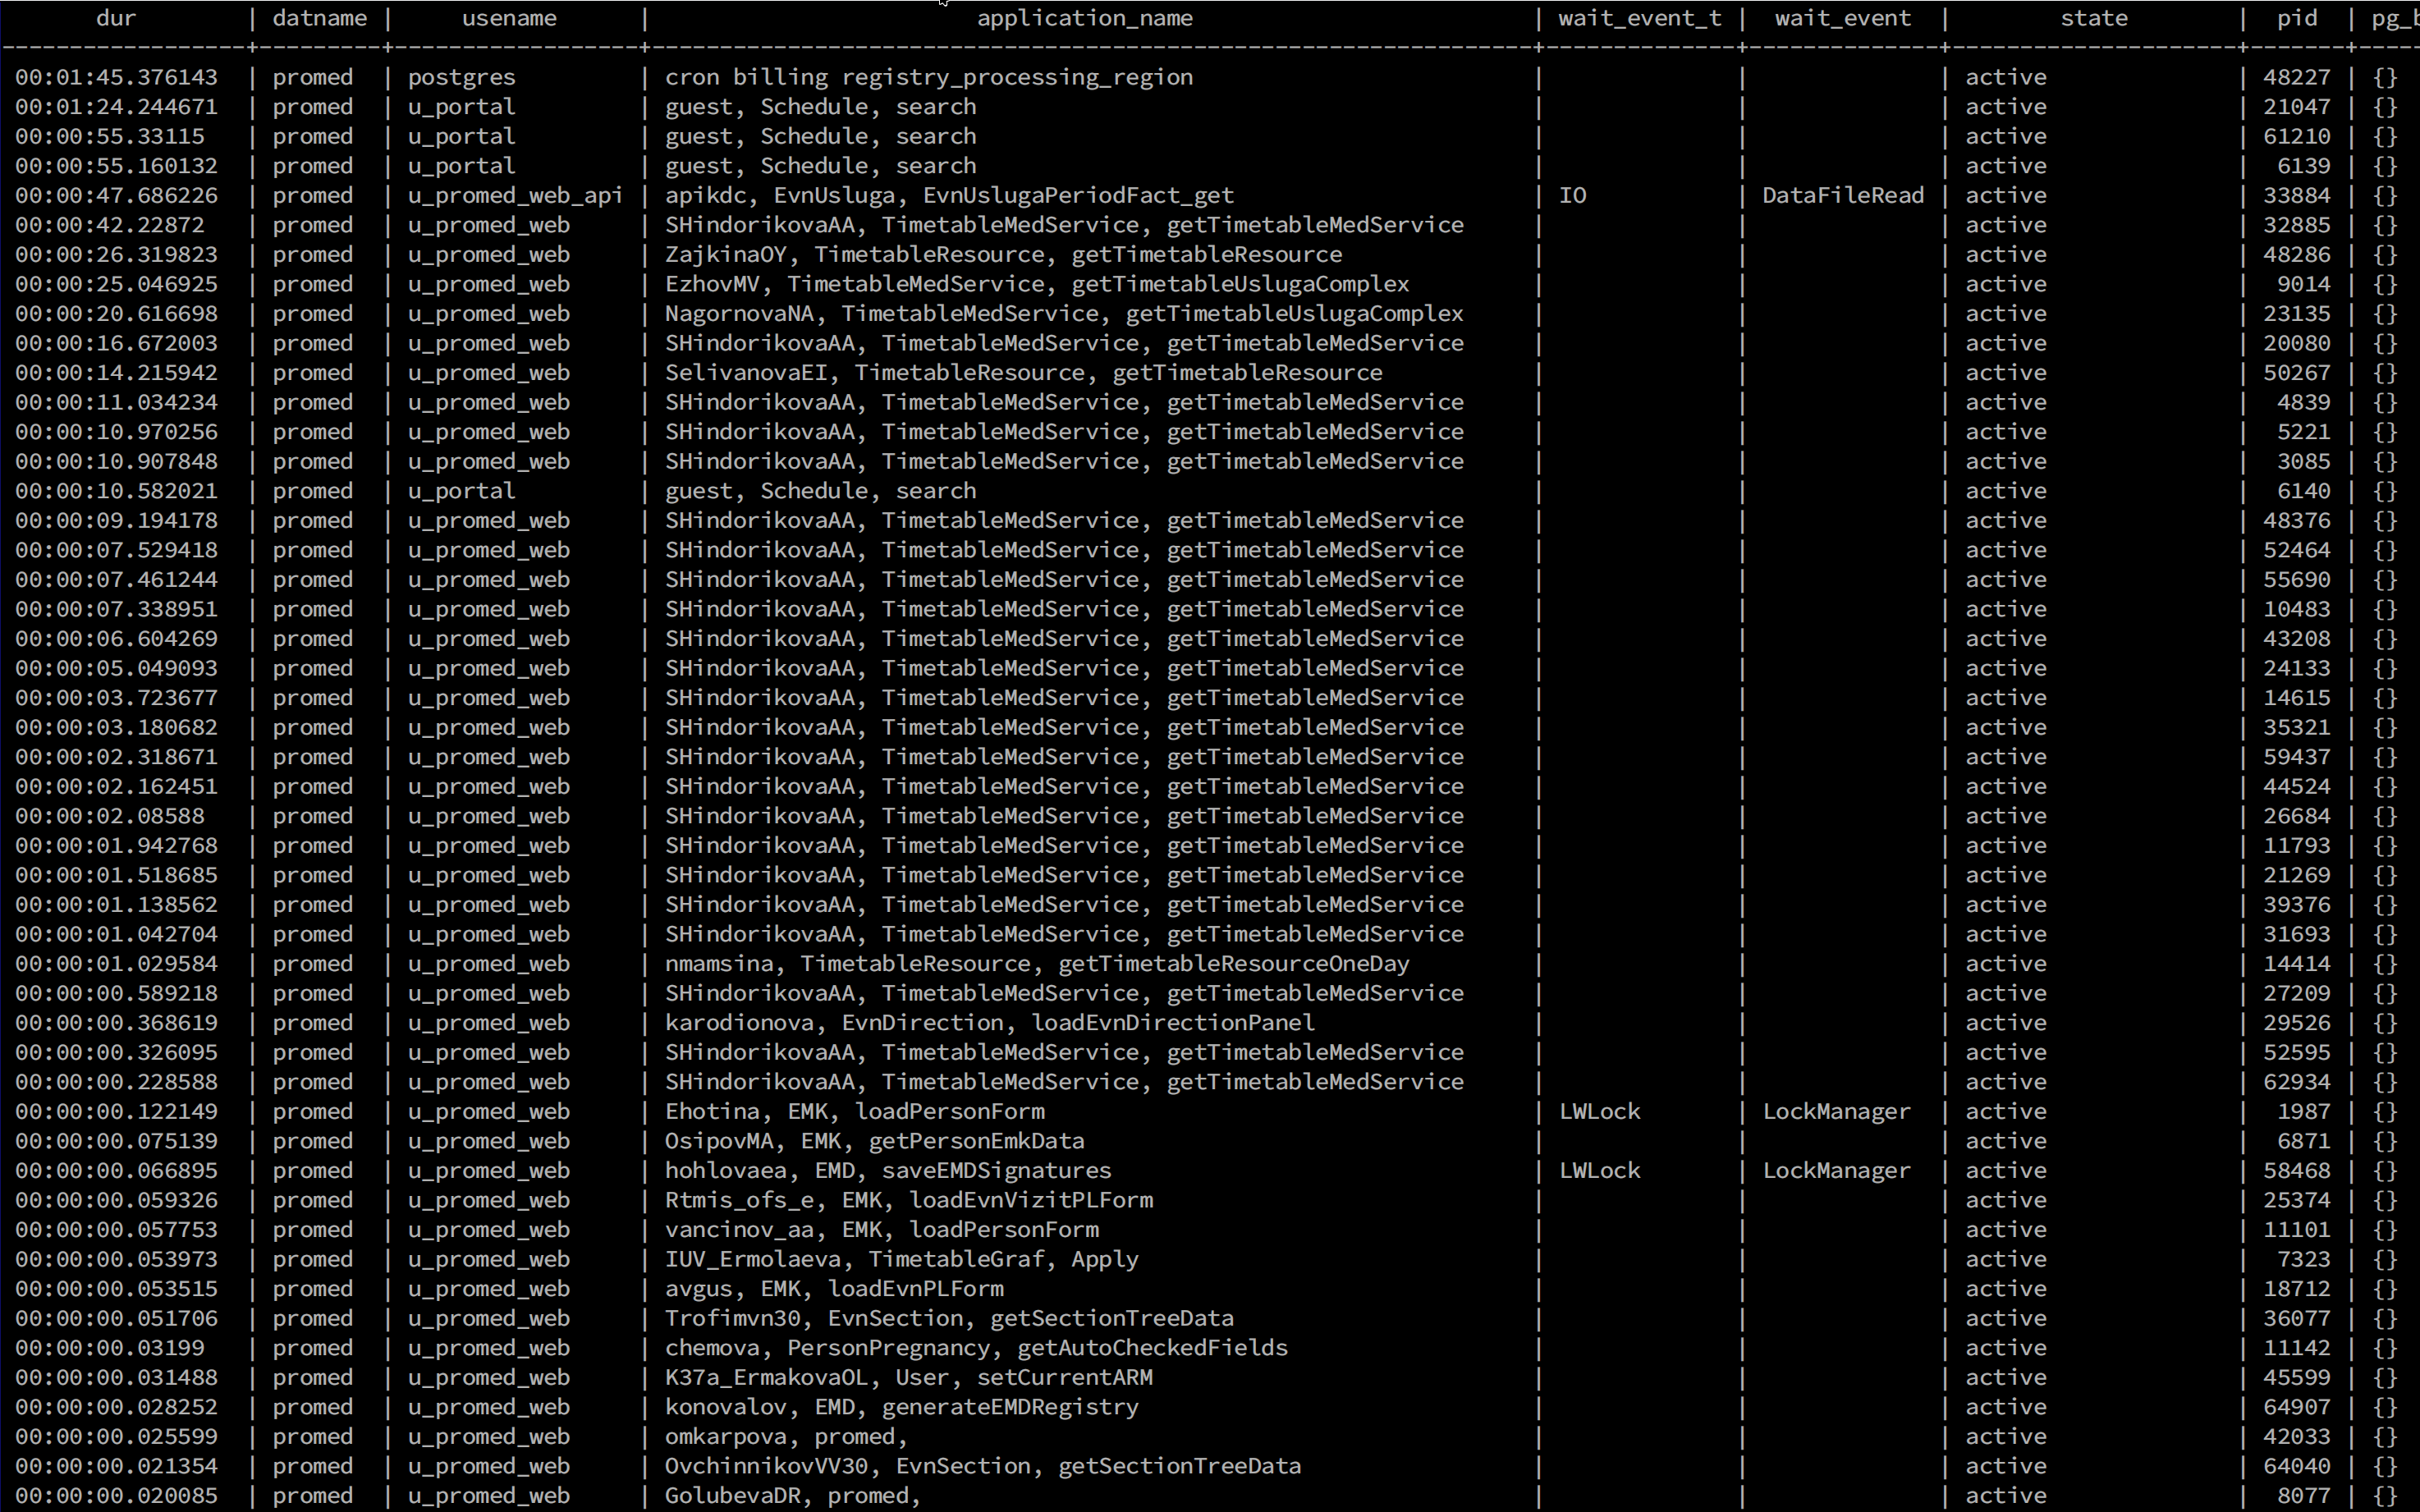Screen dimensions: 2420x1512
Task: Click 'GolubevaDR, promed,' entry
Action: point(794,1496)
